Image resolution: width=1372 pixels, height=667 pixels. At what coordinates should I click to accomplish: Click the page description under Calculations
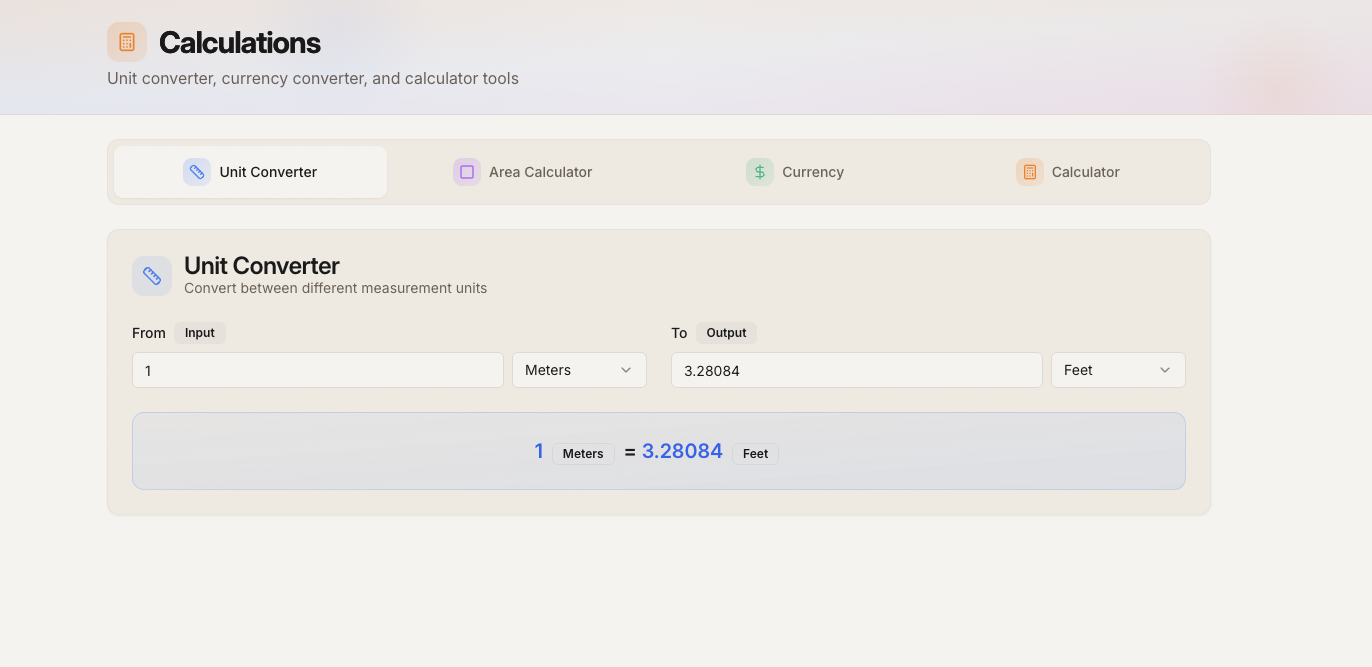coord(313,78)
